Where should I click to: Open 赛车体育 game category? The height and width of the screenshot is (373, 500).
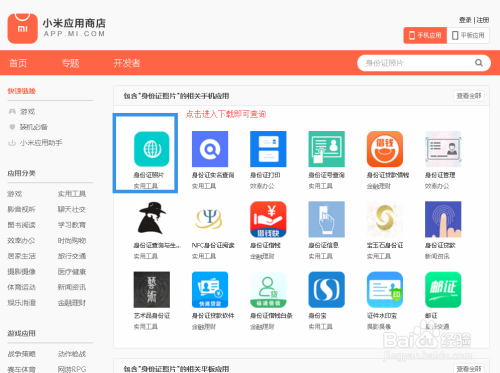coord(21,369)
